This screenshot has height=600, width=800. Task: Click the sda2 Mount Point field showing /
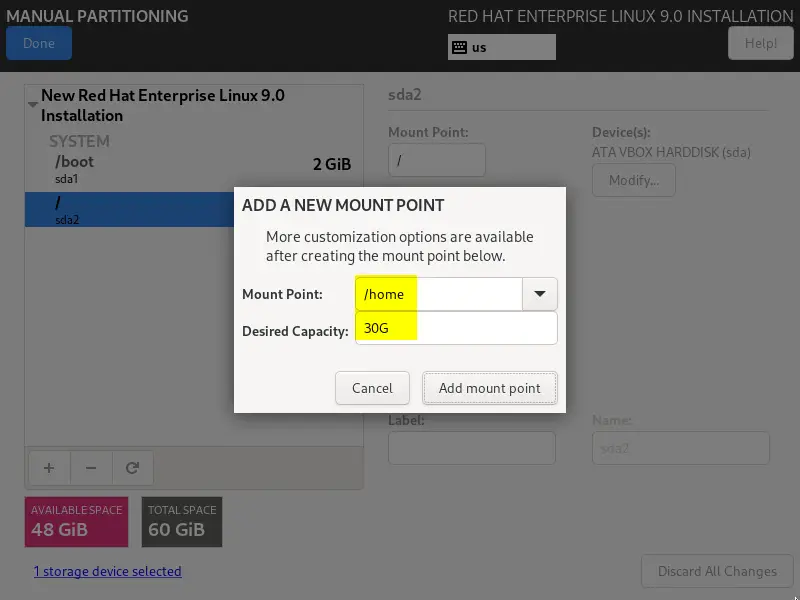pyautogui.click(x=437, y=160)
